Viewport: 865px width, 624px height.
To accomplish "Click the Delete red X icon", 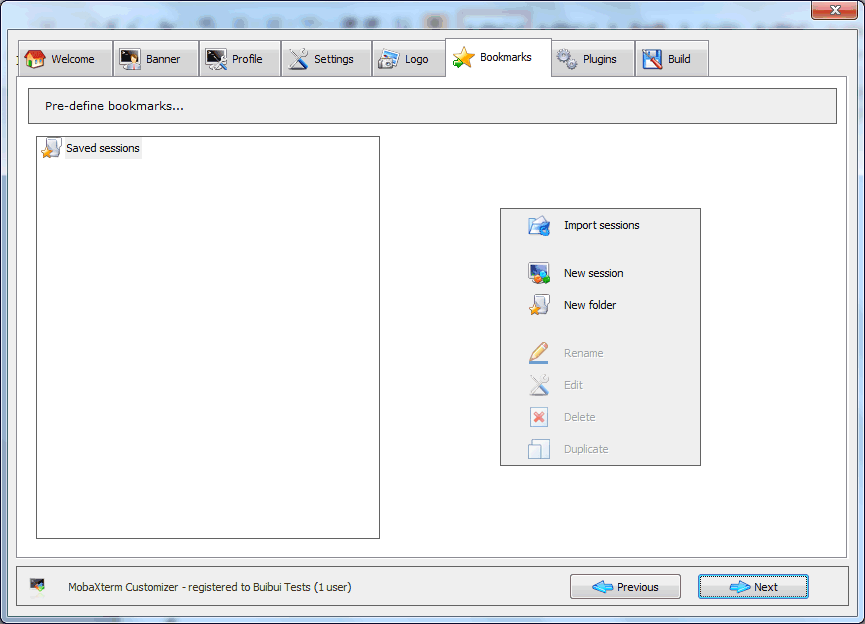I will [x=538, y=417].
